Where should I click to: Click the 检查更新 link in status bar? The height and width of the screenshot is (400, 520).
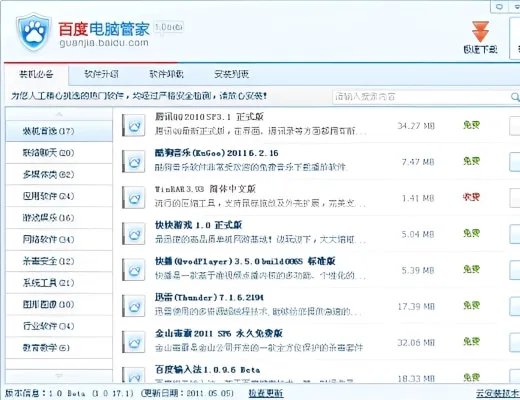266,393
